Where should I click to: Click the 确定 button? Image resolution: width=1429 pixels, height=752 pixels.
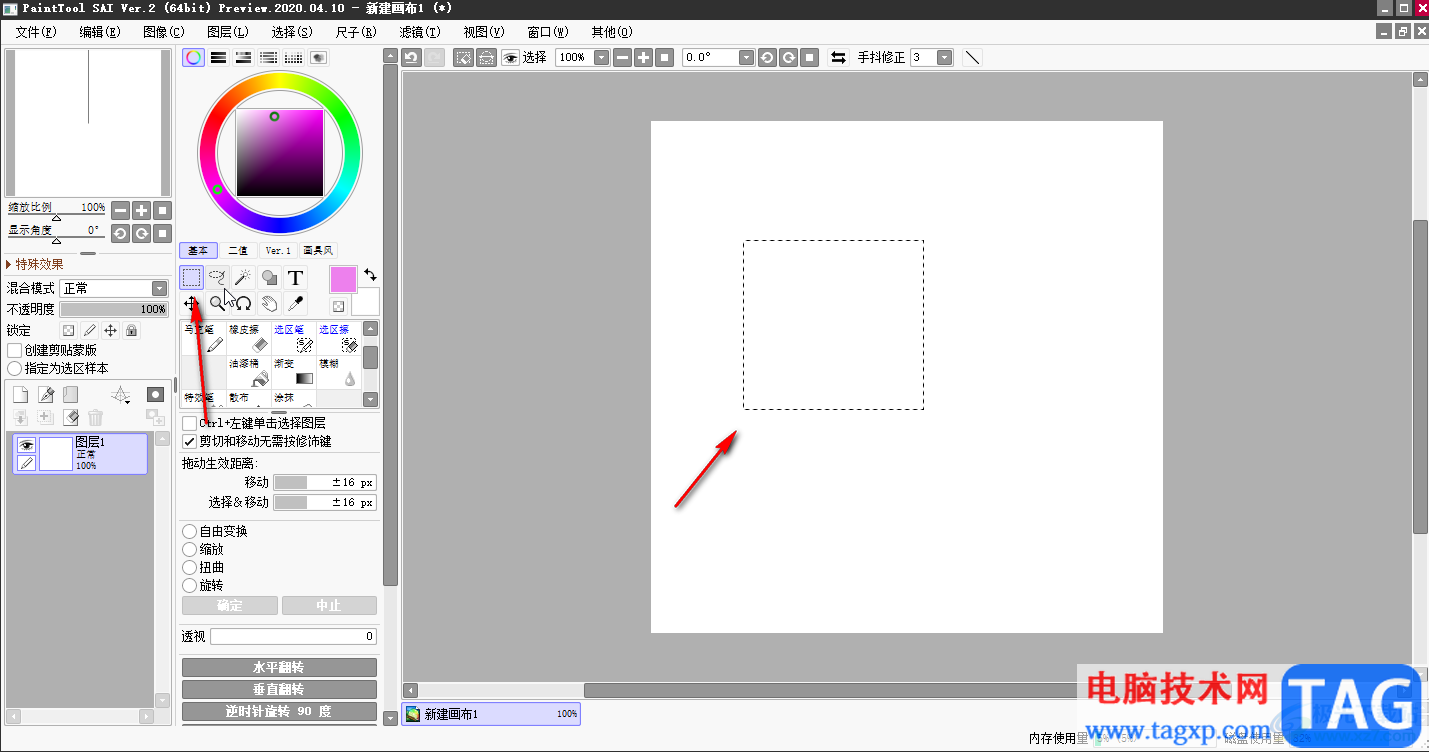pyautogui.click(x=230, y=605)
